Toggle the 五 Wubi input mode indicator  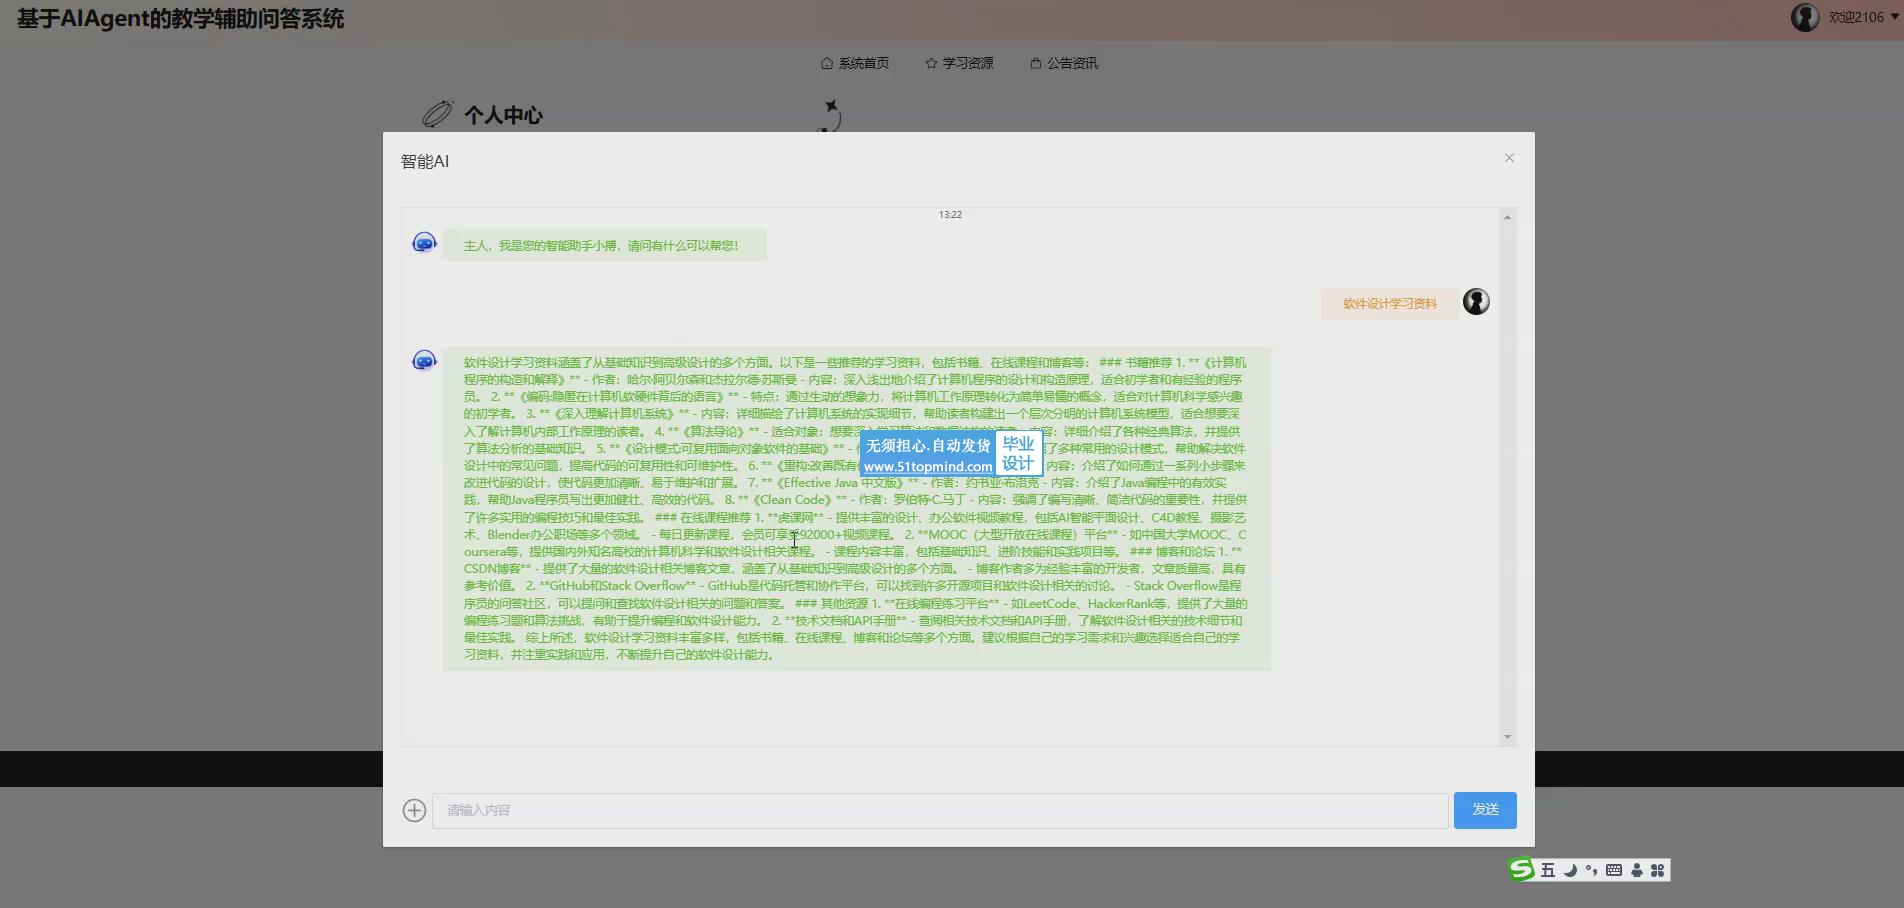[x=1547, y=870]
